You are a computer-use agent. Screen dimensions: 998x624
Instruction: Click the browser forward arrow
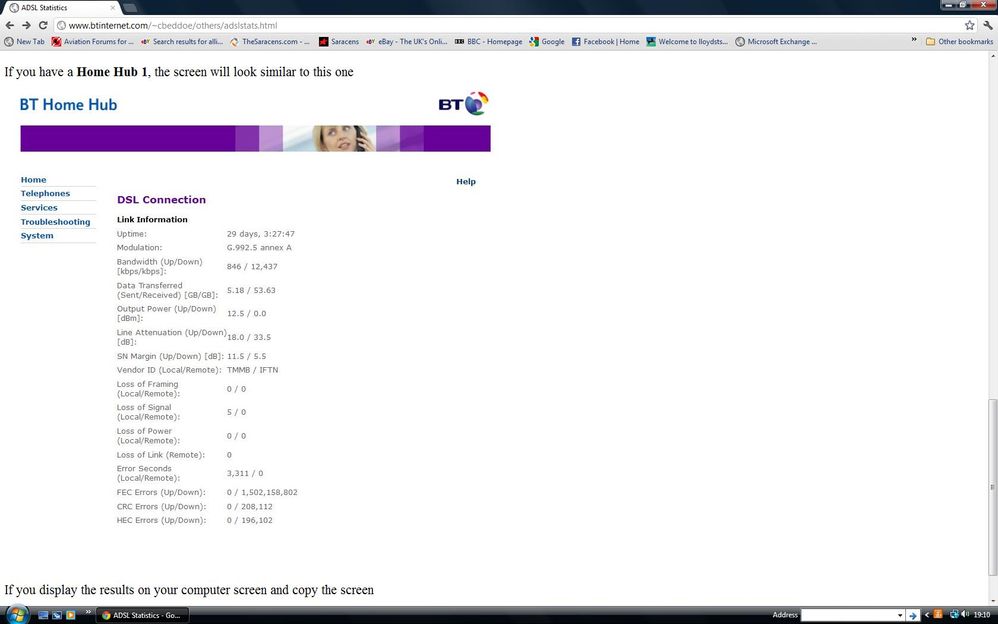[26, 25]
